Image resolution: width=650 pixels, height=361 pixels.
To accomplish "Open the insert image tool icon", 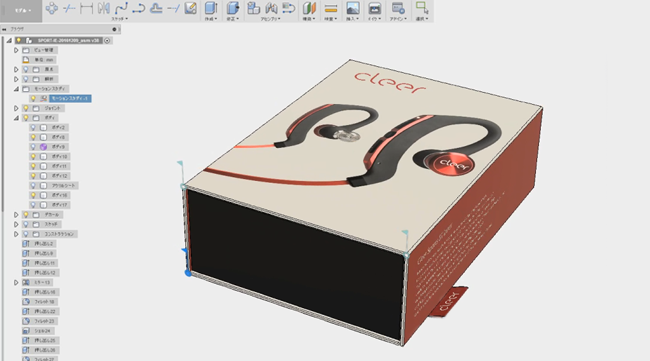I will click(x=353, y=7).
